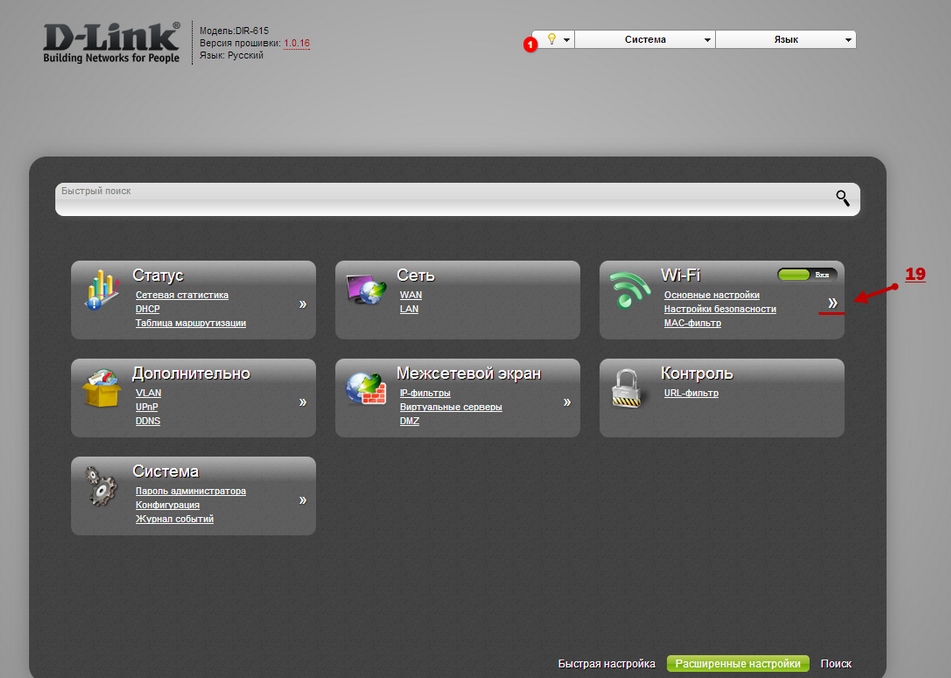Open Пароль администратора link
Screen dimensions: 951x678
click(190, 491)
